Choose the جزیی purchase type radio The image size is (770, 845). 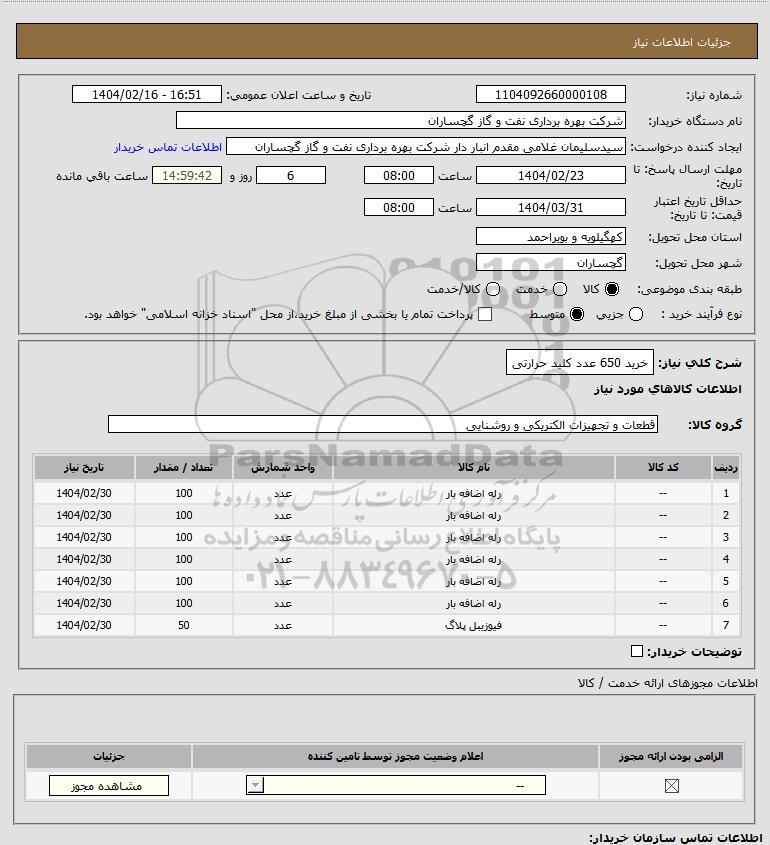pos(636,314)
